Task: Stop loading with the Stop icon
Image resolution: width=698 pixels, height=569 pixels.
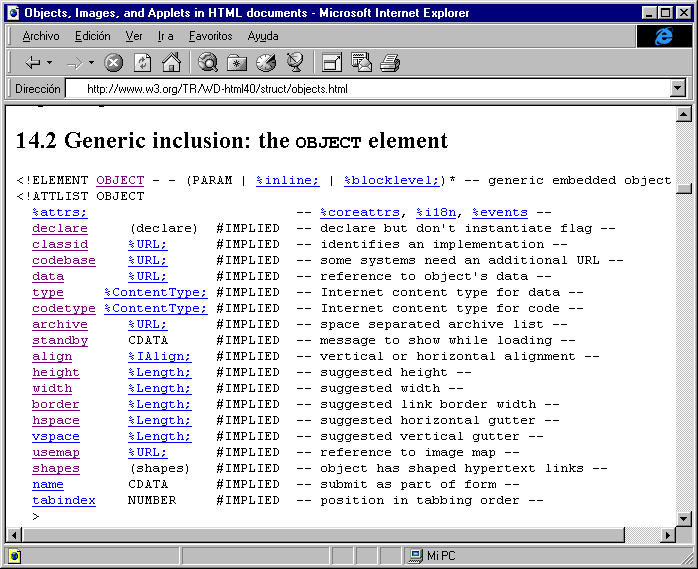Action: coord(114,63)
